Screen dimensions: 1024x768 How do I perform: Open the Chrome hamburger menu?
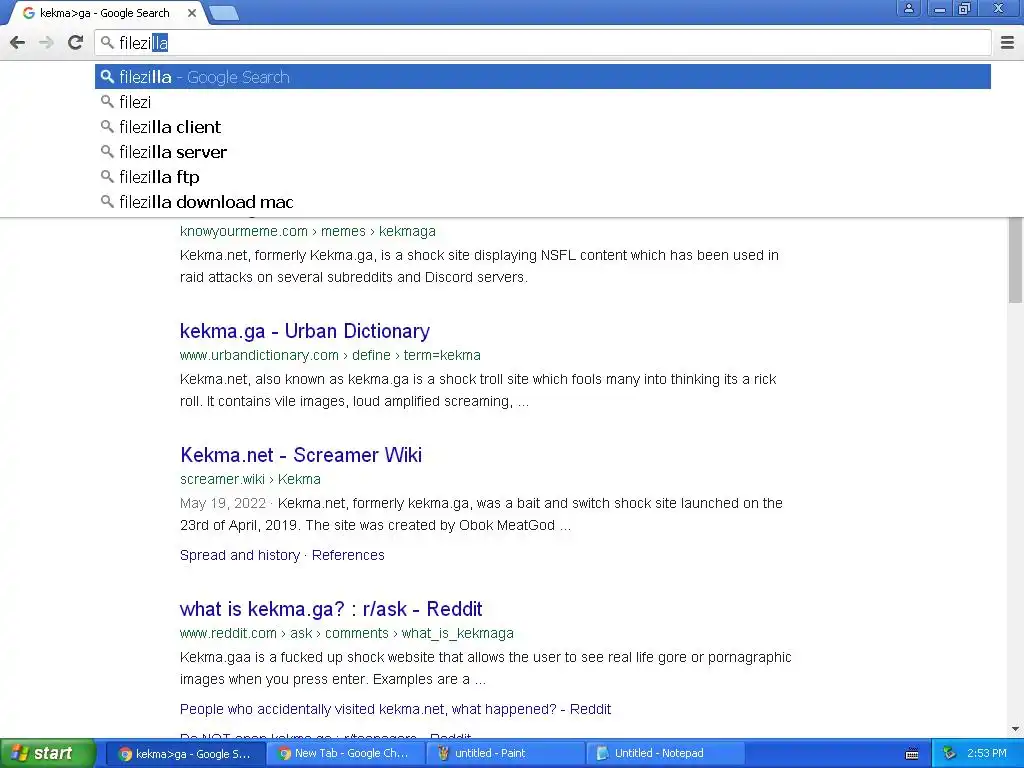pos(1007,43)
